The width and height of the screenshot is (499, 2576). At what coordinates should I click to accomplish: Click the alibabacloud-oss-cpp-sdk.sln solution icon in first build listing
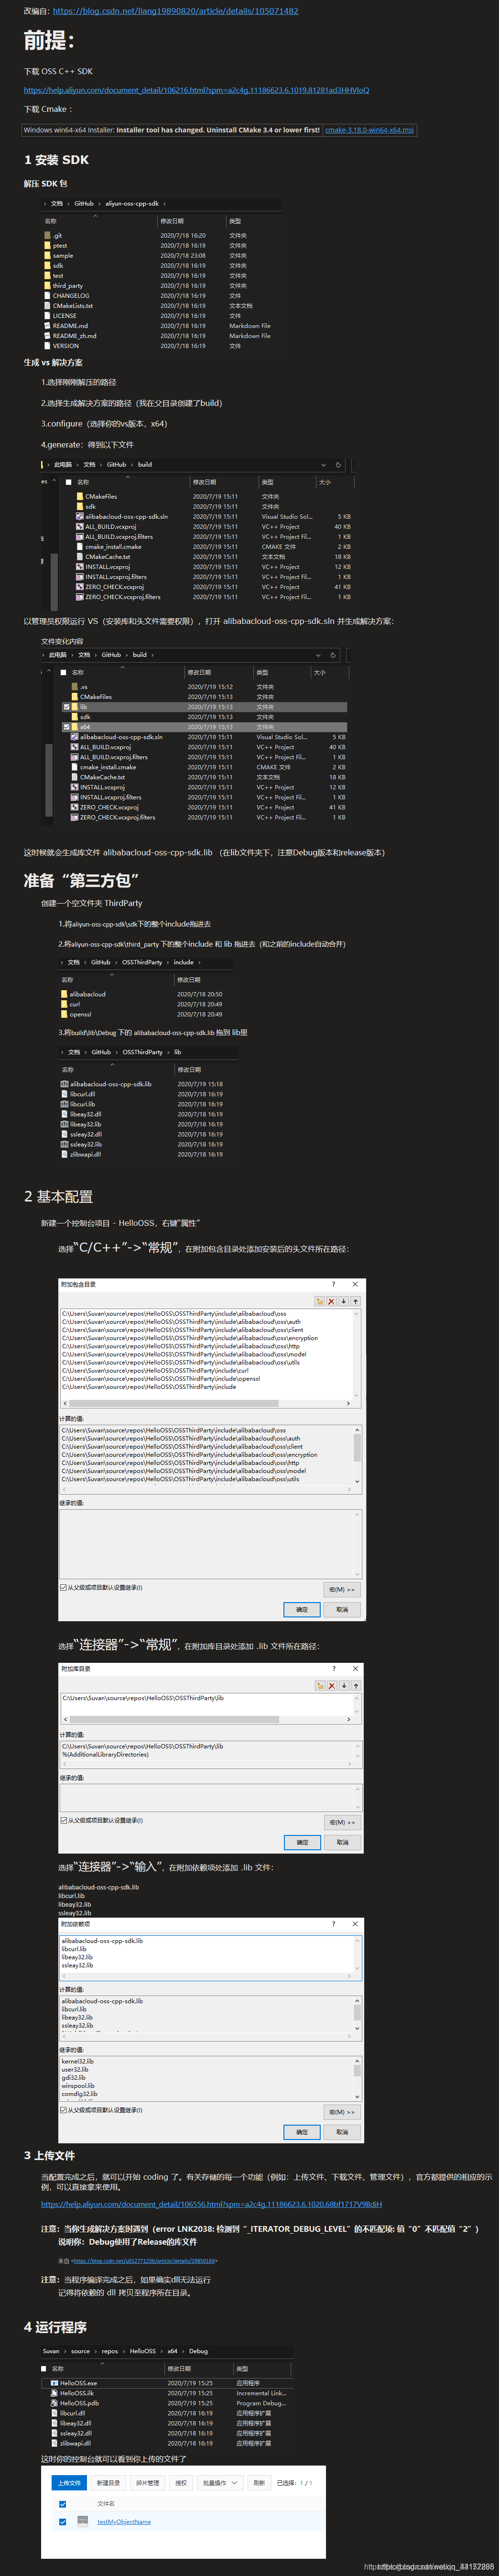tap(80, 517)
